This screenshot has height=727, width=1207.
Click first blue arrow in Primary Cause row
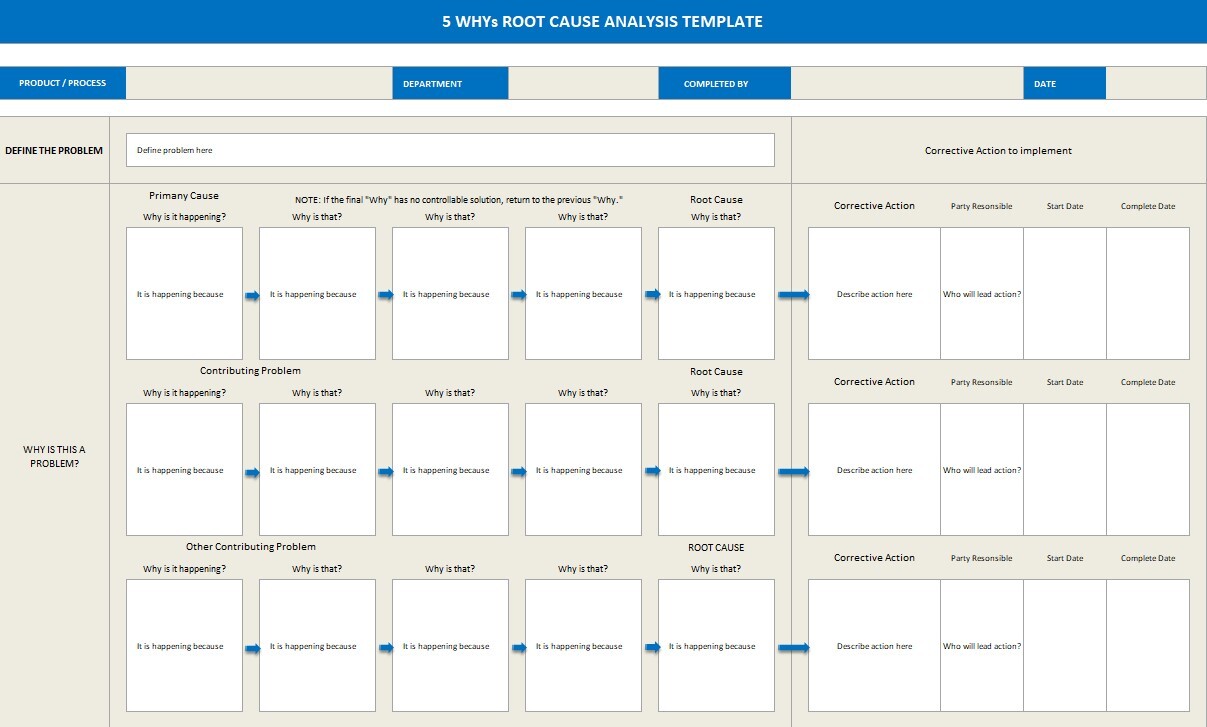(x=251, y=295)
